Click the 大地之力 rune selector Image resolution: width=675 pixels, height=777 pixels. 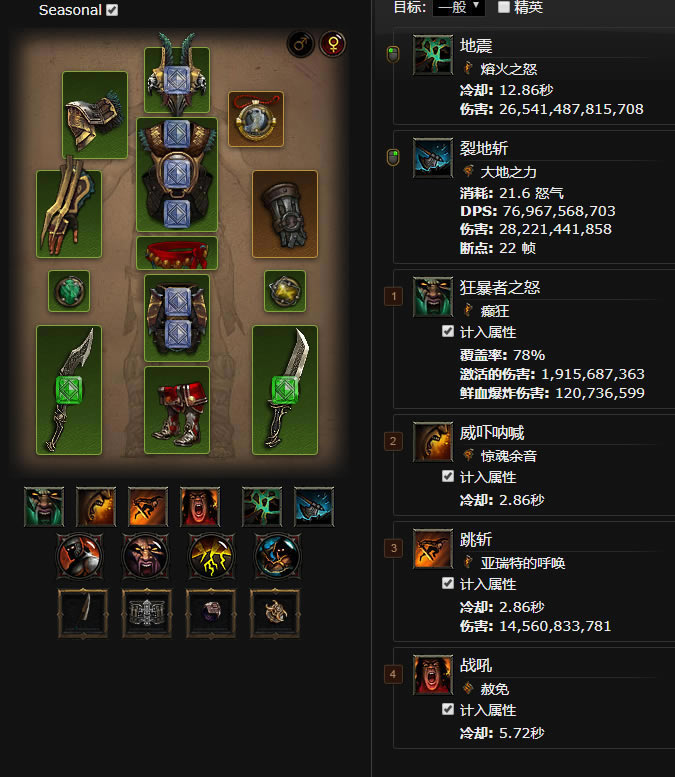coord(501,172)
